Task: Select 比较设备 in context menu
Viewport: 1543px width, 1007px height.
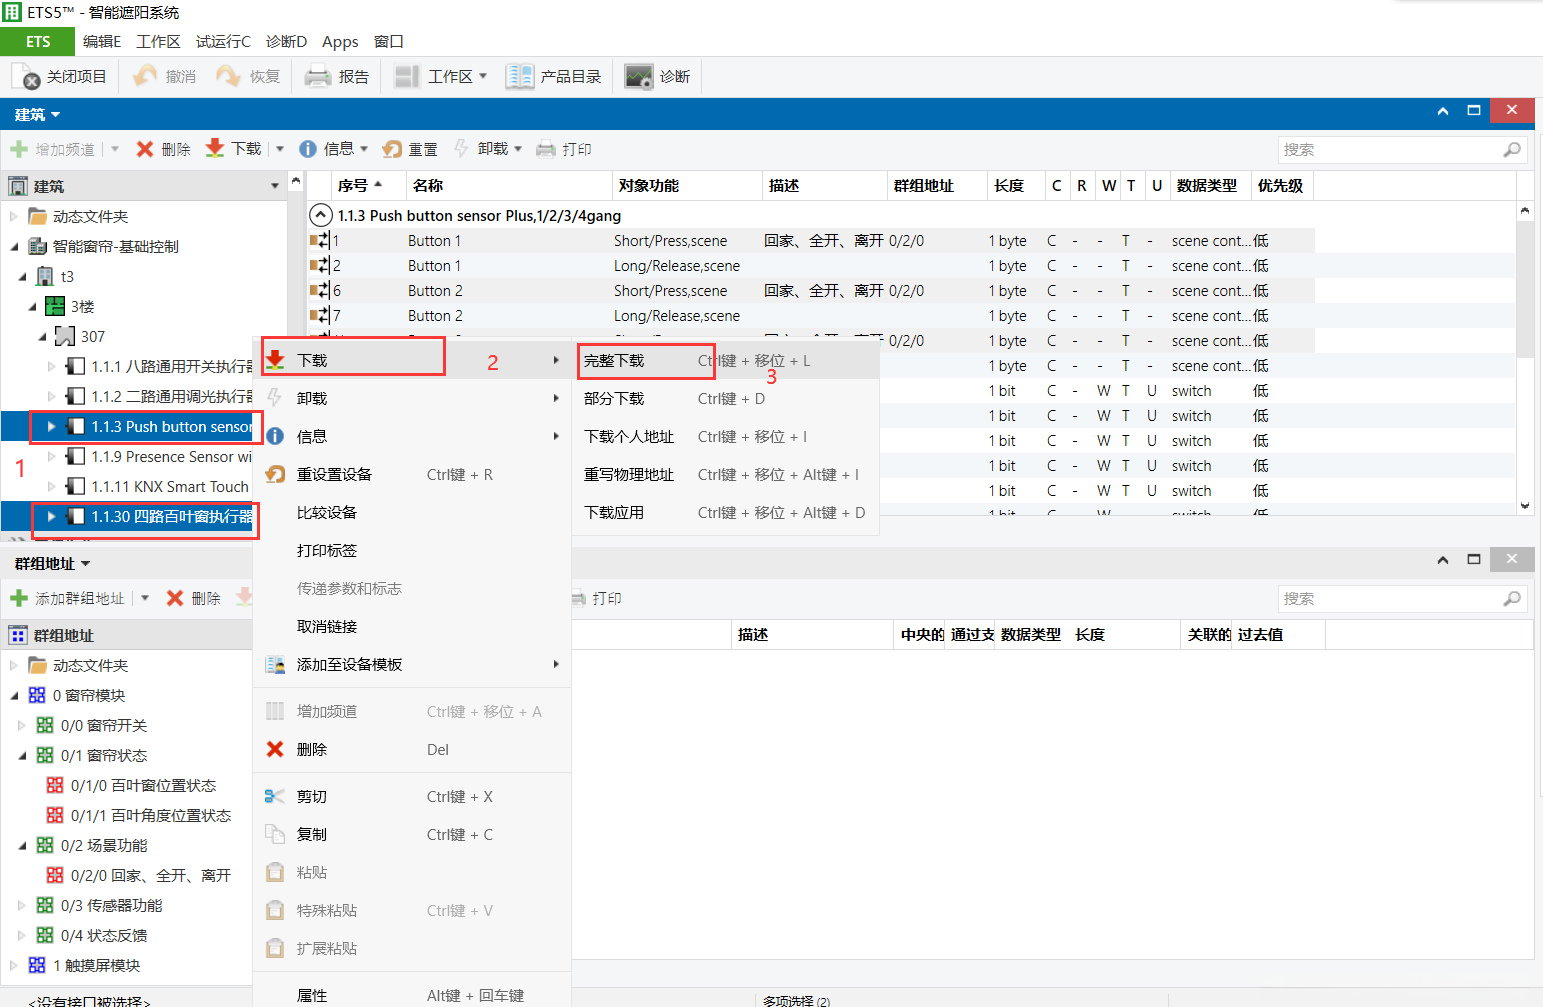Action: [412, 512]
